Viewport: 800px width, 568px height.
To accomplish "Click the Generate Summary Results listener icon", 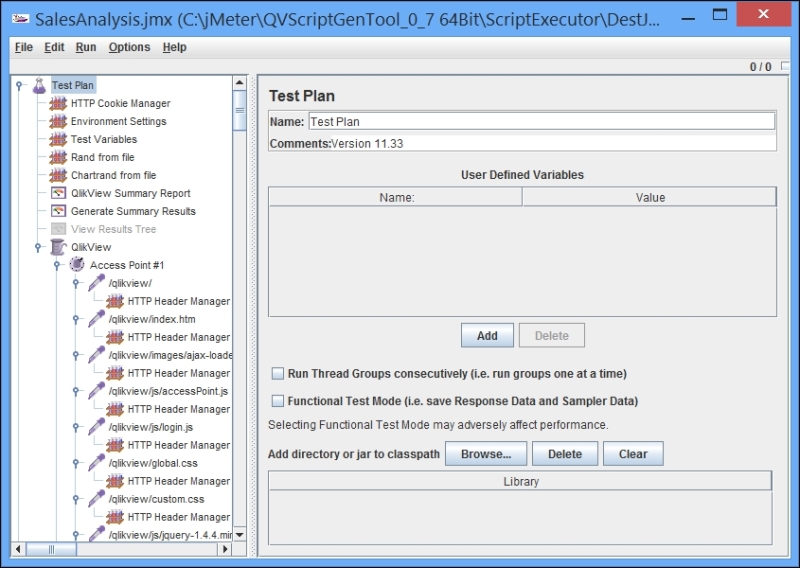I will coord(58,211).
